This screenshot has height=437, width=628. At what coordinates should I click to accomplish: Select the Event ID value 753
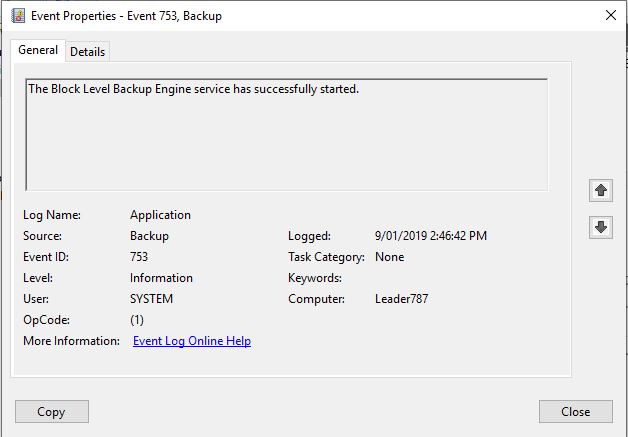pyautogui.click(x=139, y=257)
